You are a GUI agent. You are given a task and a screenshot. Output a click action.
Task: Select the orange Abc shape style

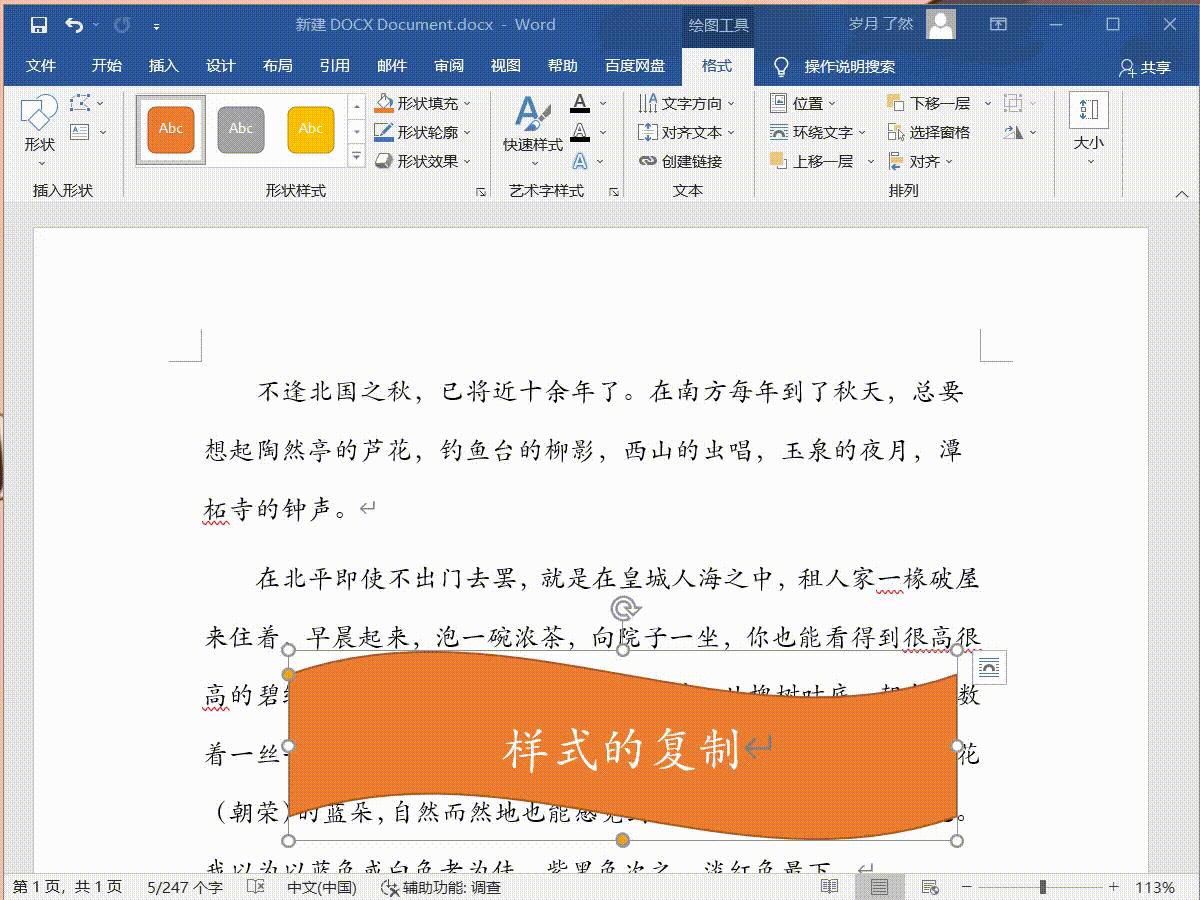pyautogui.click(x=168, y=128)
